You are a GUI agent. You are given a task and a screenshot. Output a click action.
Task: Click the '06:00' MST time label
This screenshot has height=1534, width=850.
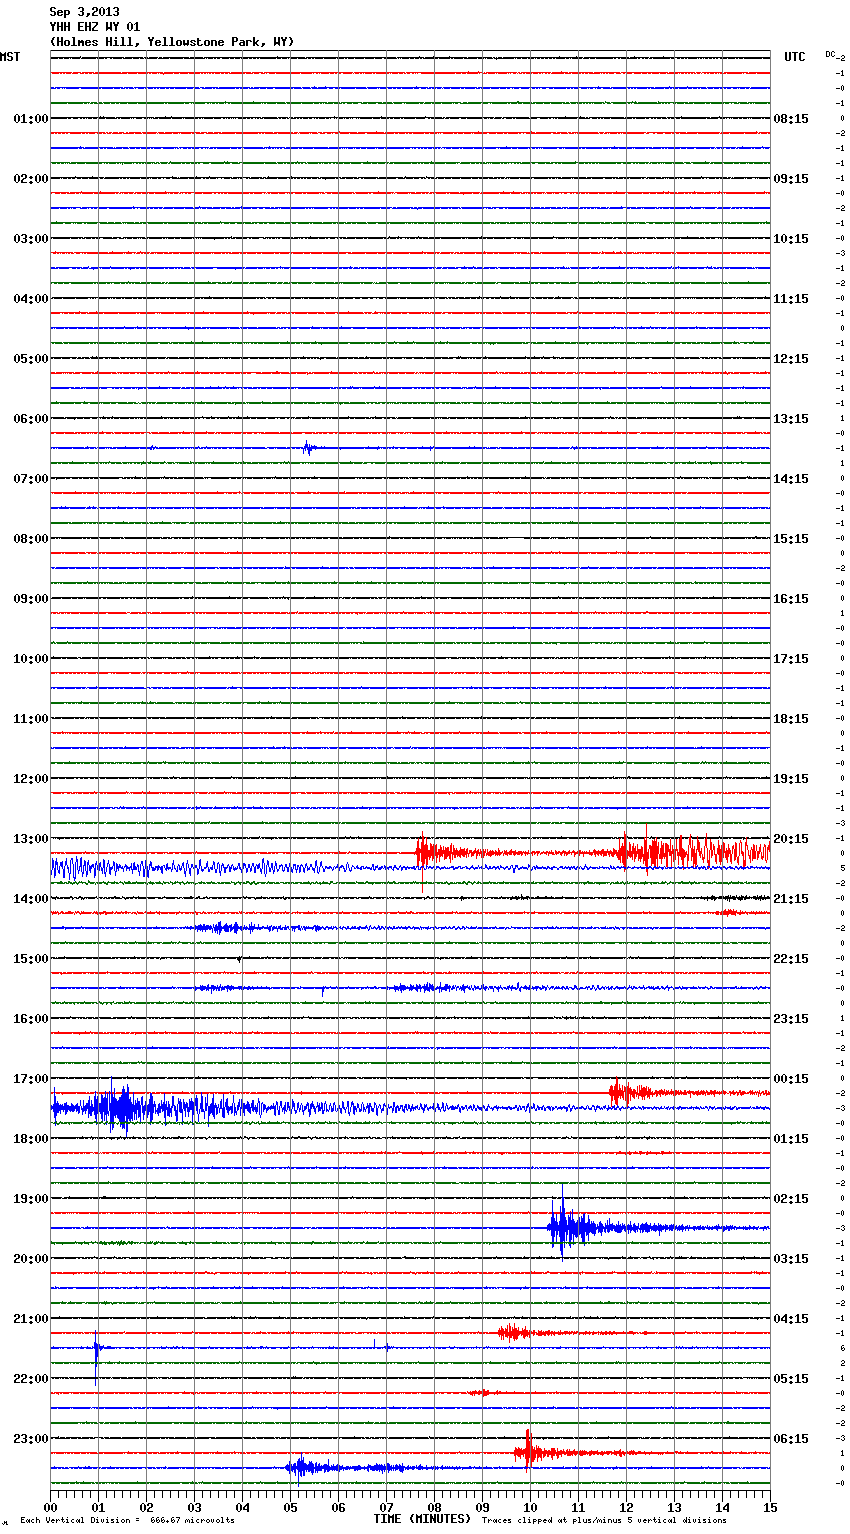[31, 419]
